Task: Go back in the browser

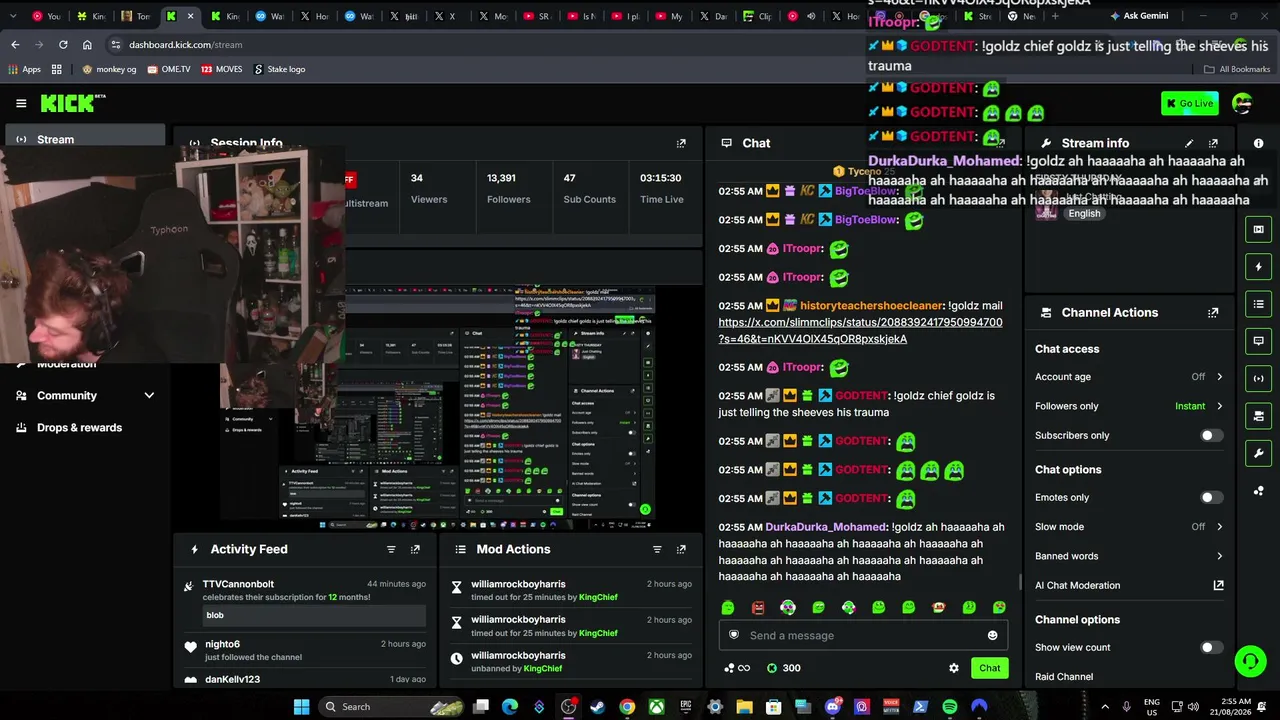Action: [15, 44]
